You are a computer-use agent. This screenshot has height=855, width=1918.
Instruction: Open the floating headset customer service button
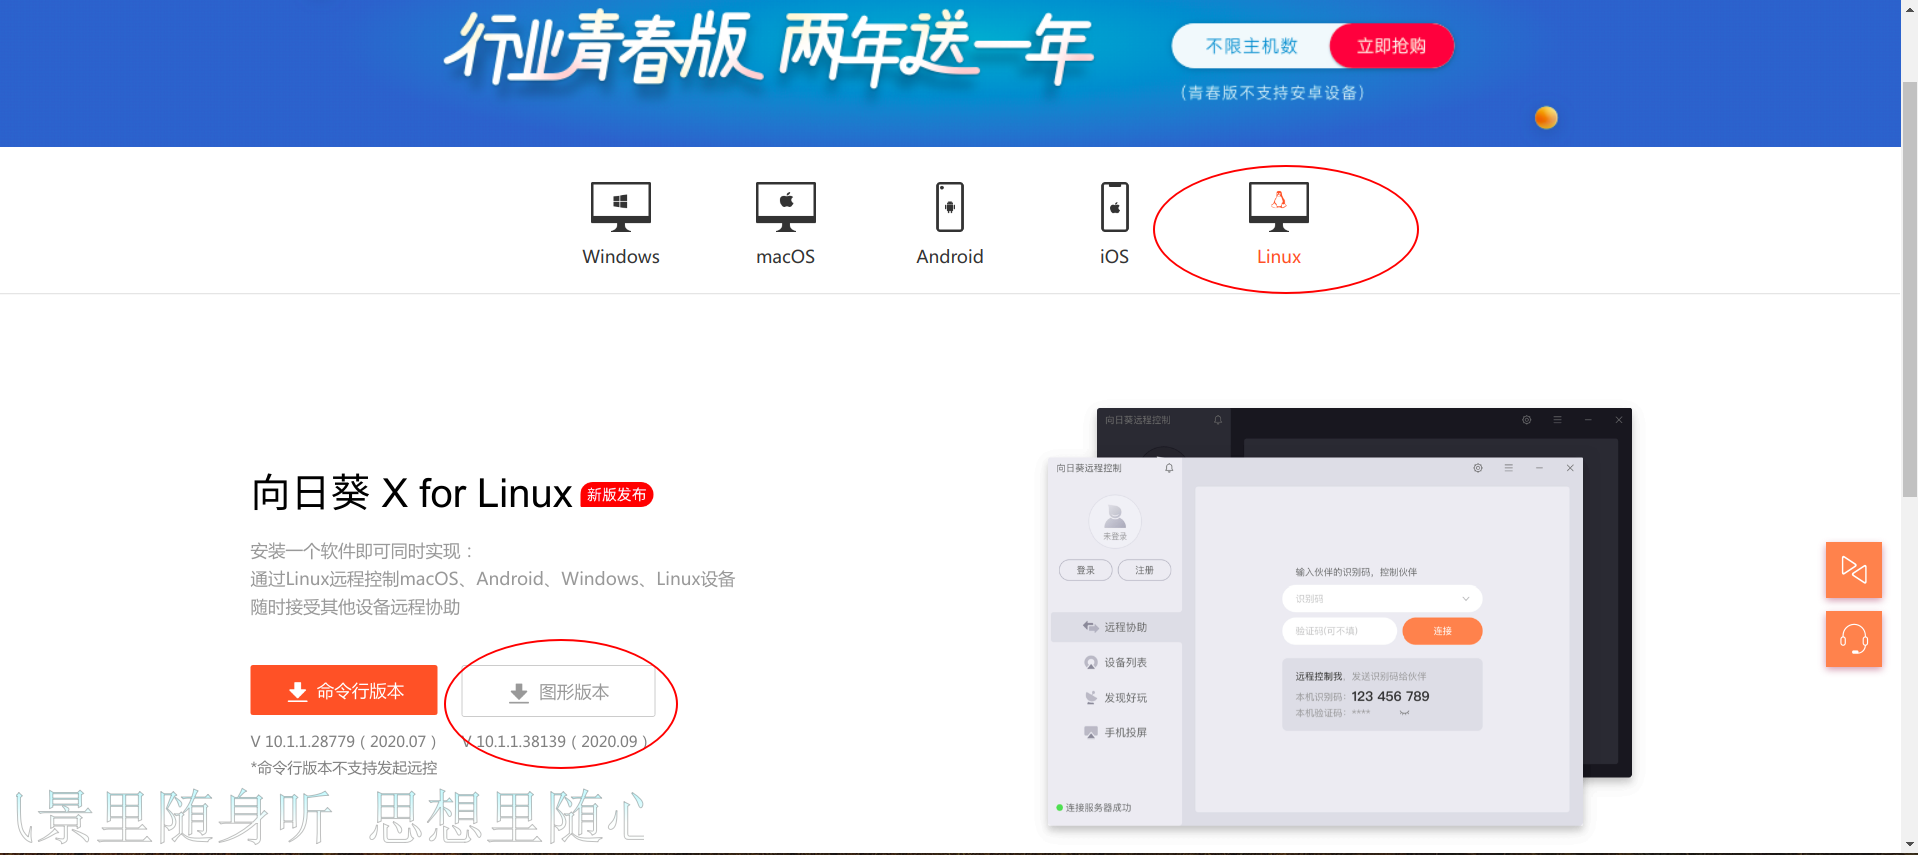pyautogui.click(x=1854, y=639)
